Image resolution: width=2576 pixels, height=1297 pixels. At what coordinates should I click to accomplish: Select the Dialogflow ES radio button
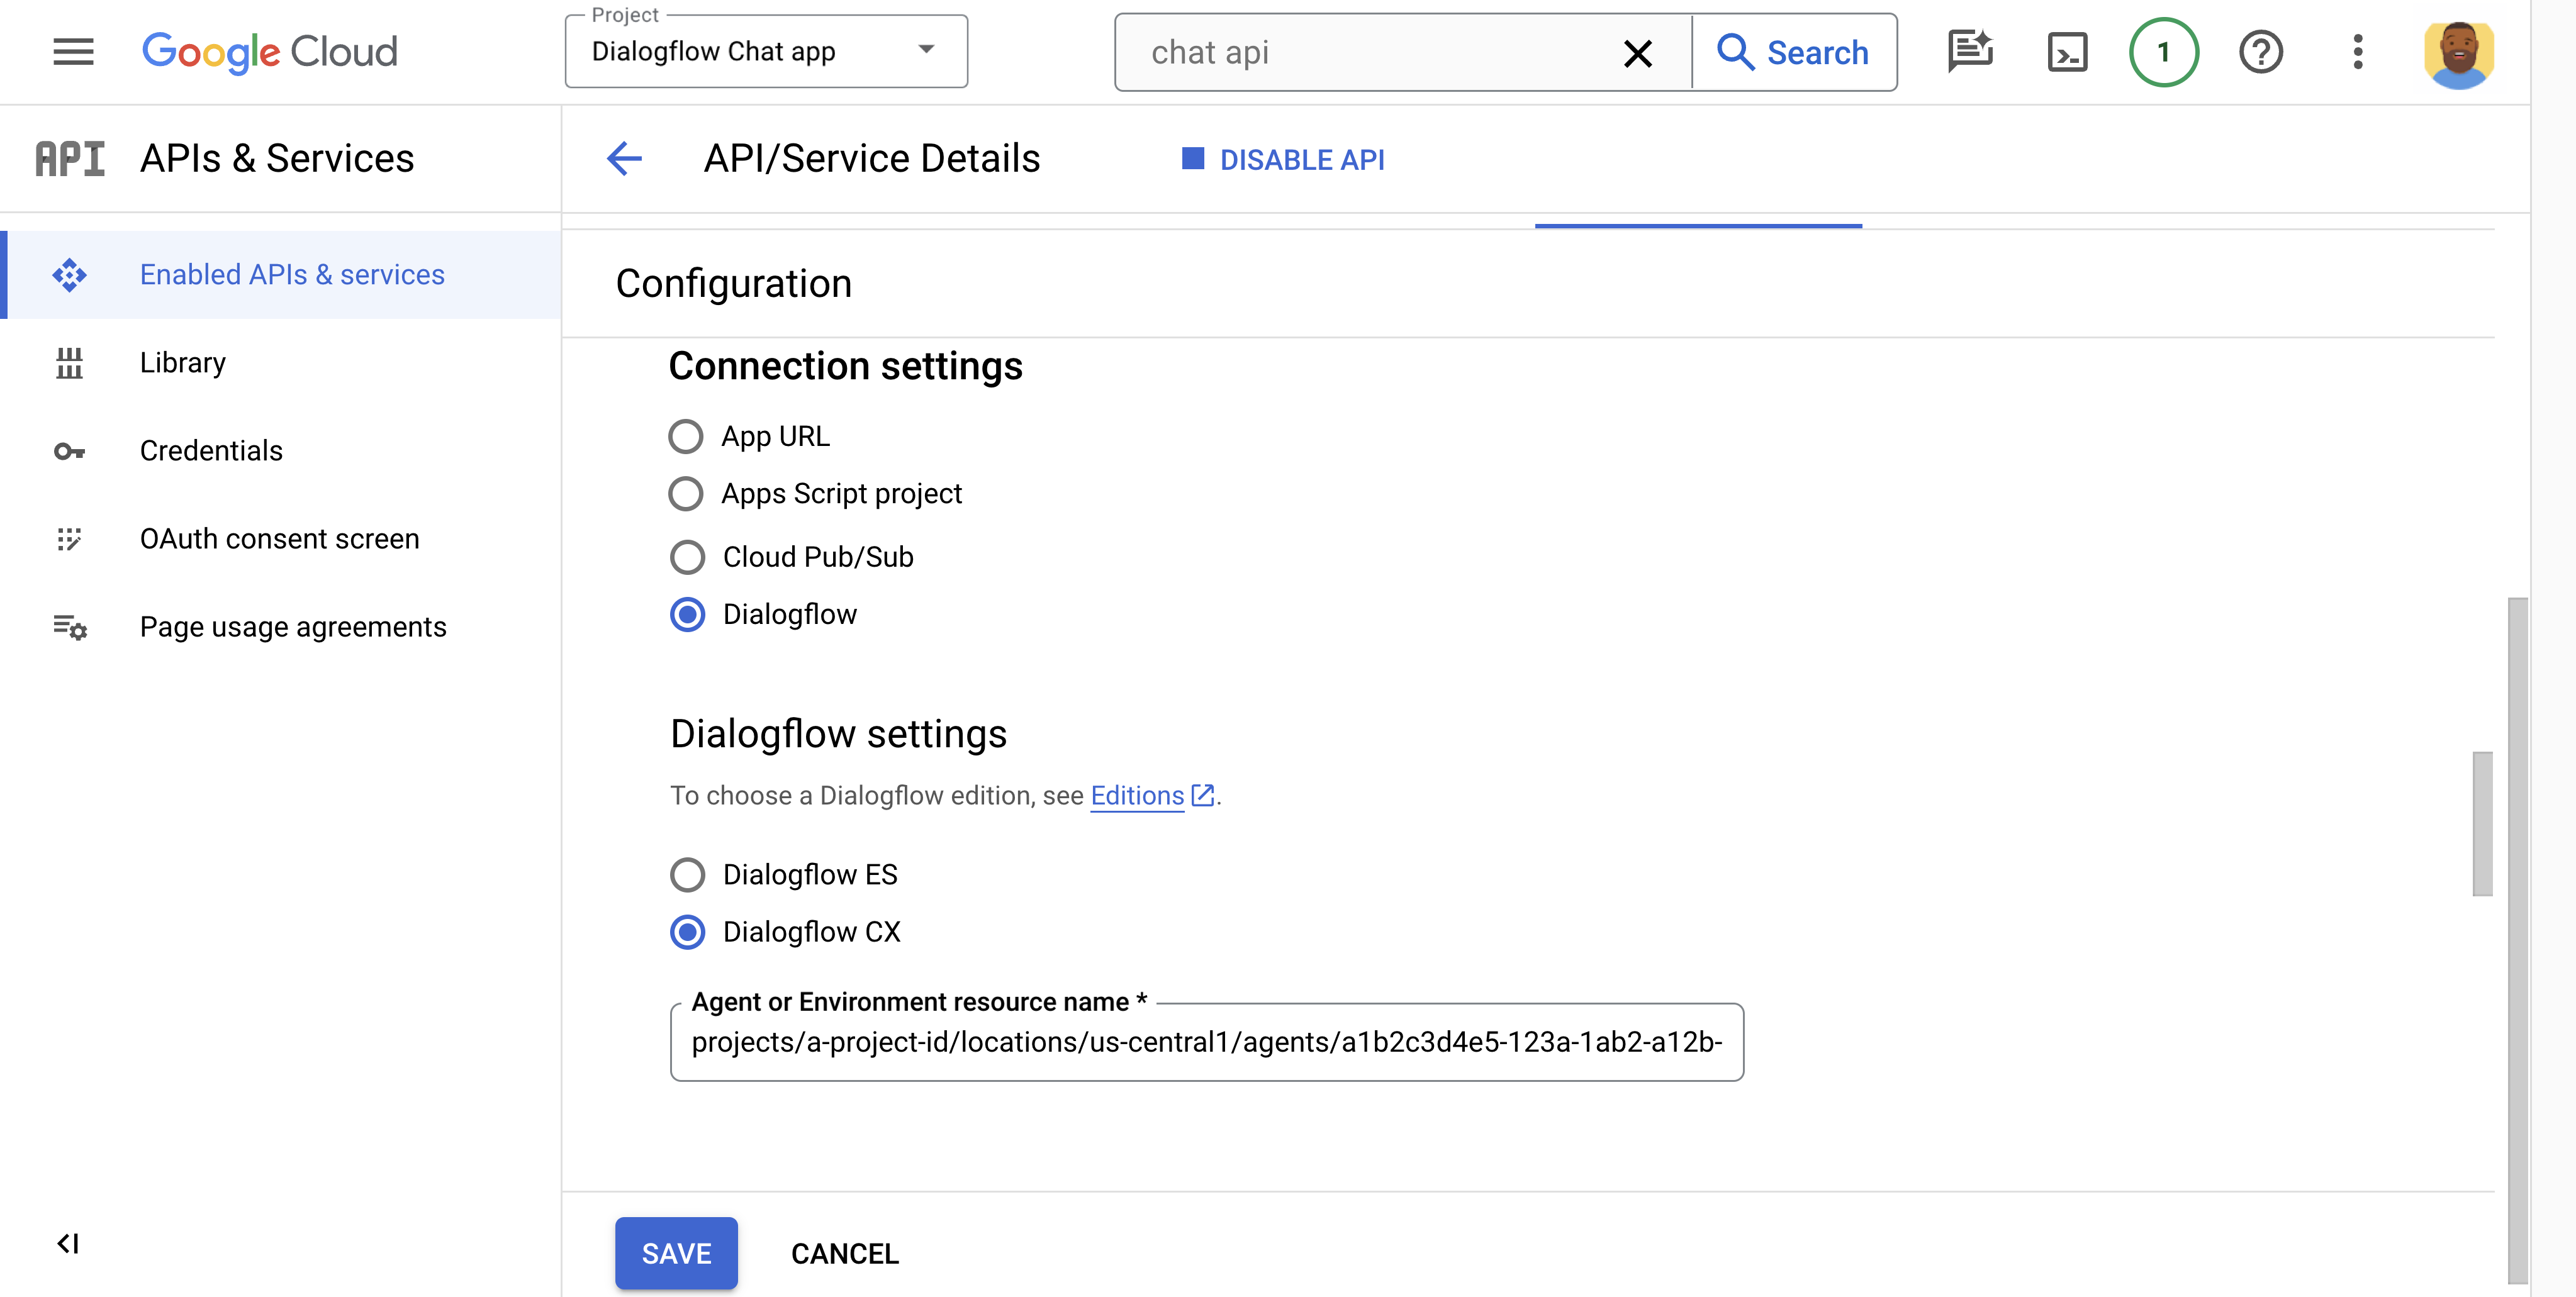[x=688, y=875]
